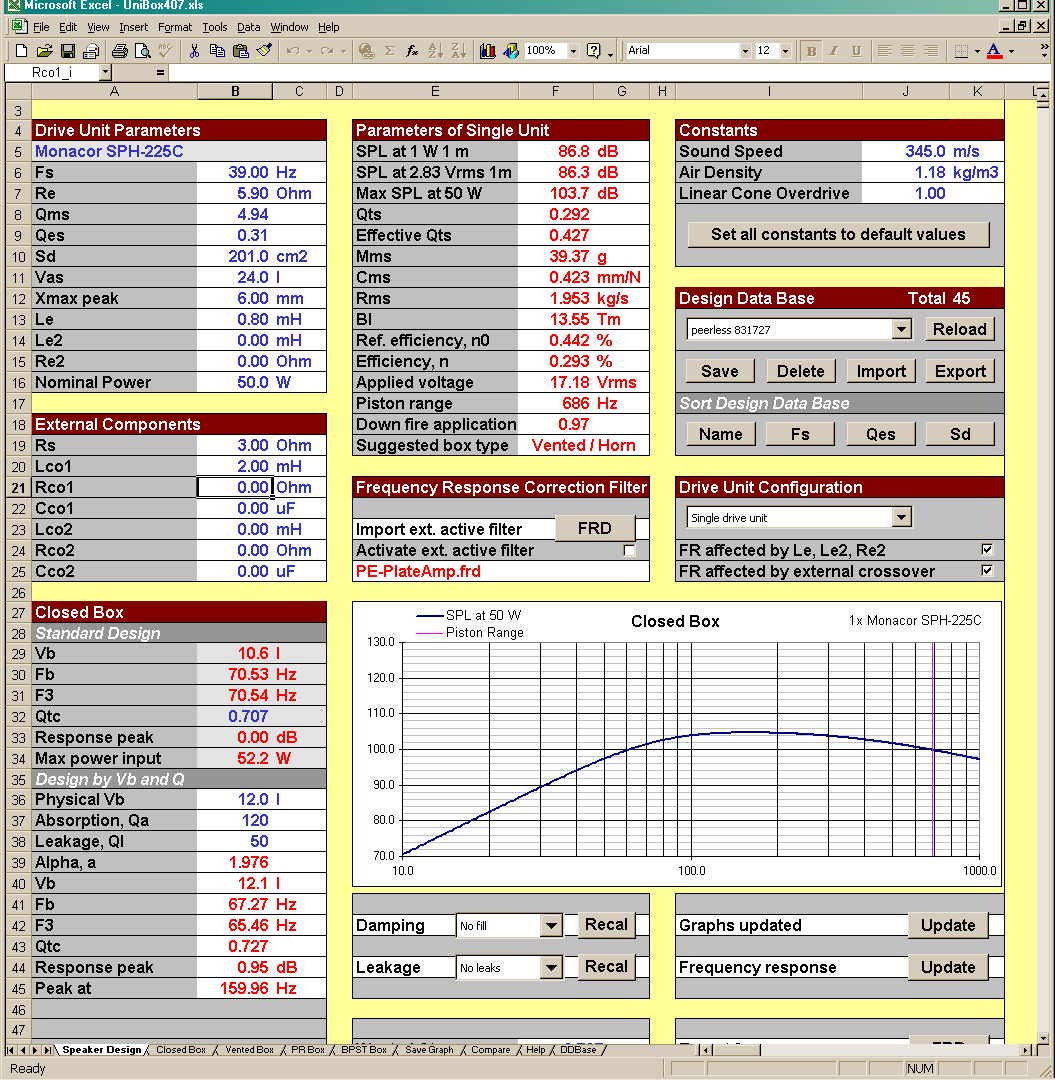Image resolution: width=1055 pixels, height=1080 pixels.
Task: Click the Office Assistant help icon
Action: point(593,51)
